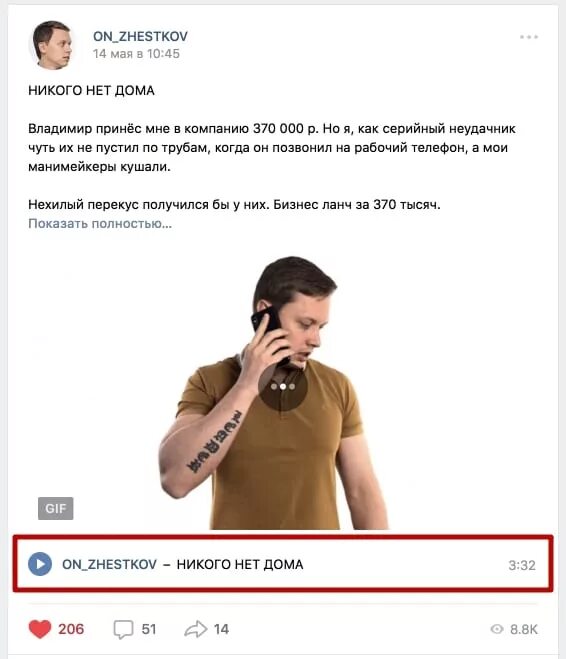Click the audio artist name ON_ZHESTKOV
This screenshot has width=566, height=659.
[x=109, y=564]
